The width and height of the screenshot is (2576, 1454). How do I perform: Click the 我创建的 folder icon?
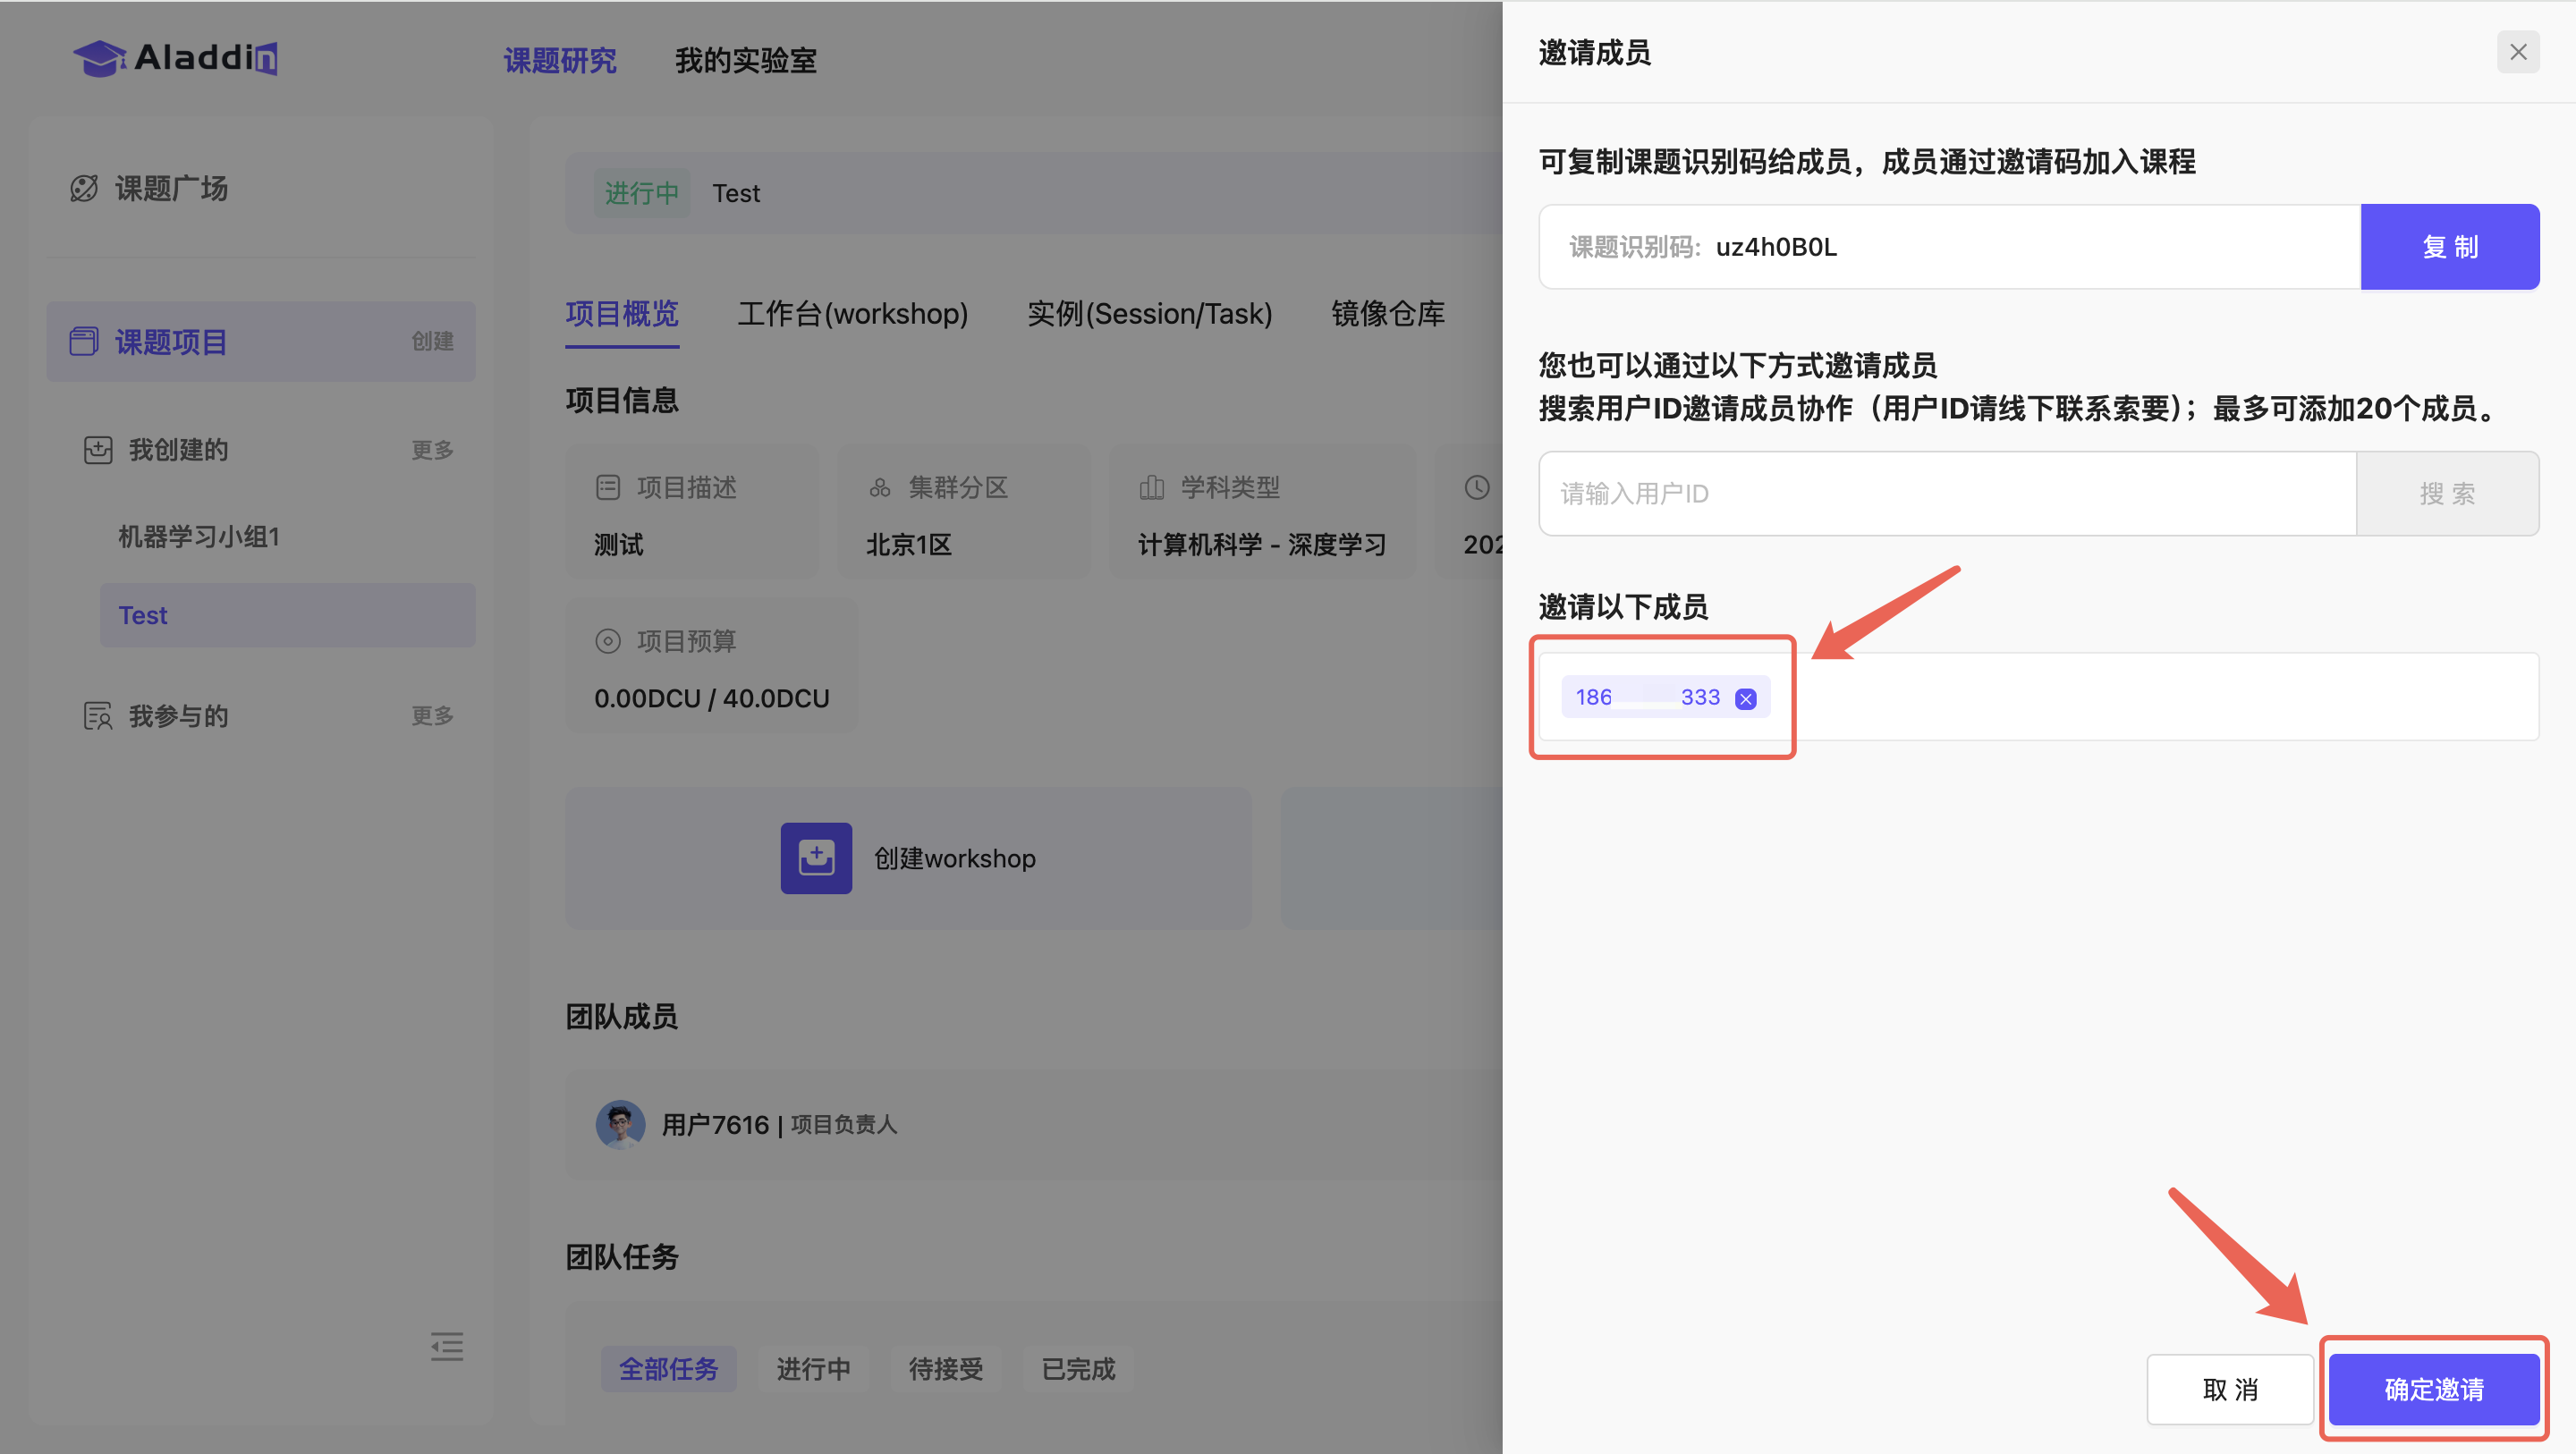[x=98, y=450]
